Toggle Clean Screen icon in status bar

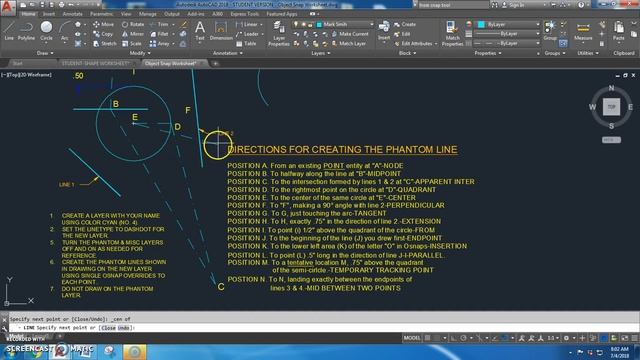click(x=625, y=338)
